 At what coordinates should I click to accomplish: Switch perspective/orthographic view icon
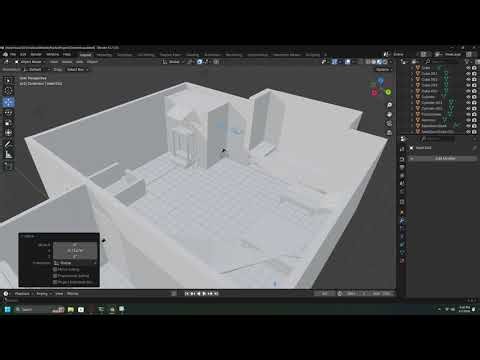tap(389, 133)
